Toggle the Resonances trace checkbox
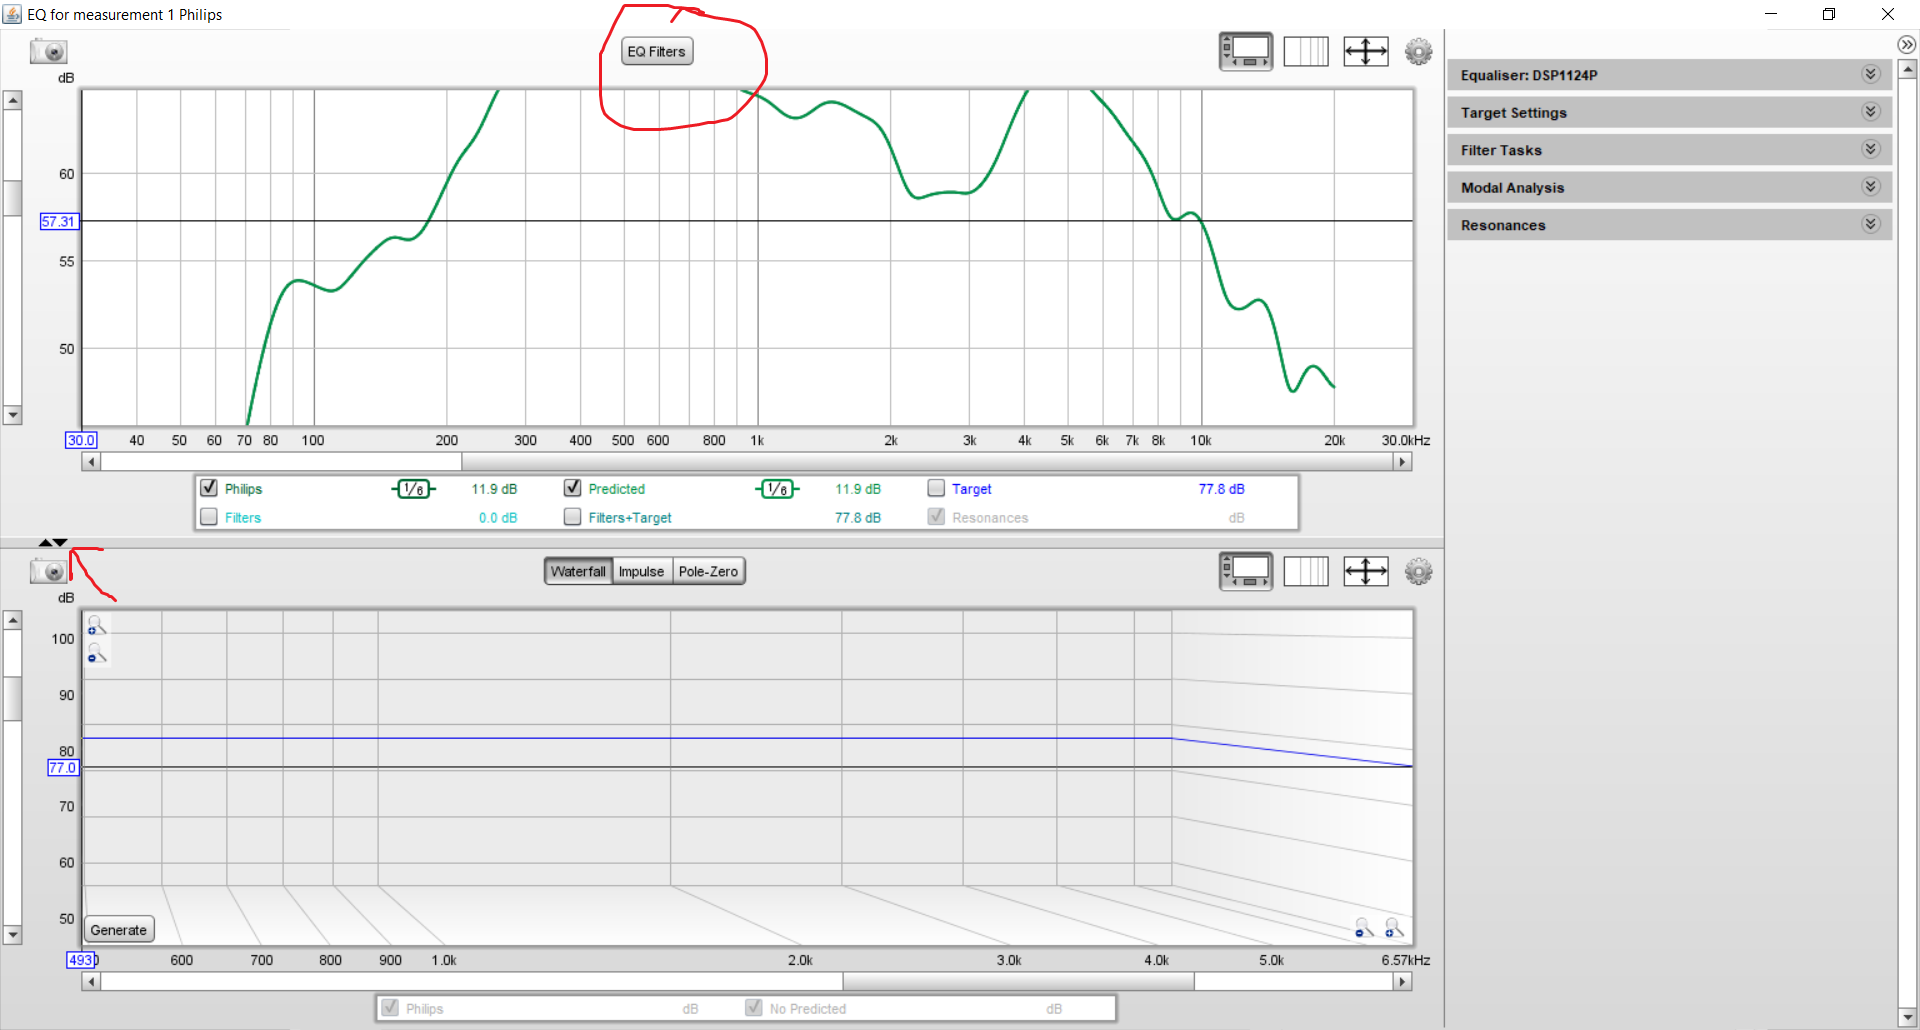Image resolution: width=1920 pixels, height=1030 pixels. pos(936,517)
